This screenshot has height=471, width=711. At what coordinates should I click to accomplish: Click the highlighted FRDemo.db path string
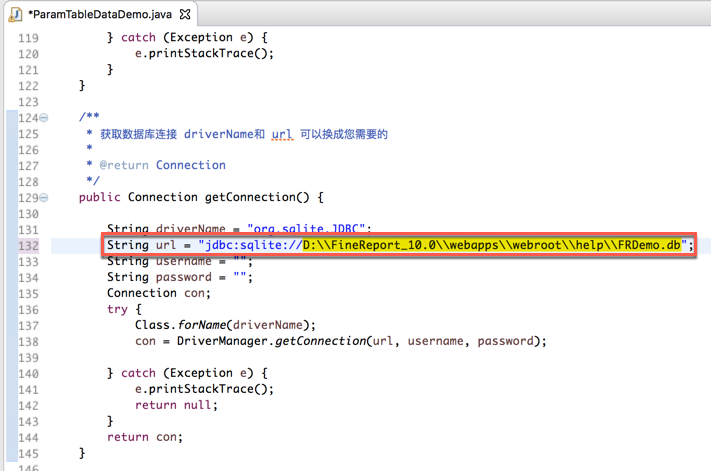point(492,245)
